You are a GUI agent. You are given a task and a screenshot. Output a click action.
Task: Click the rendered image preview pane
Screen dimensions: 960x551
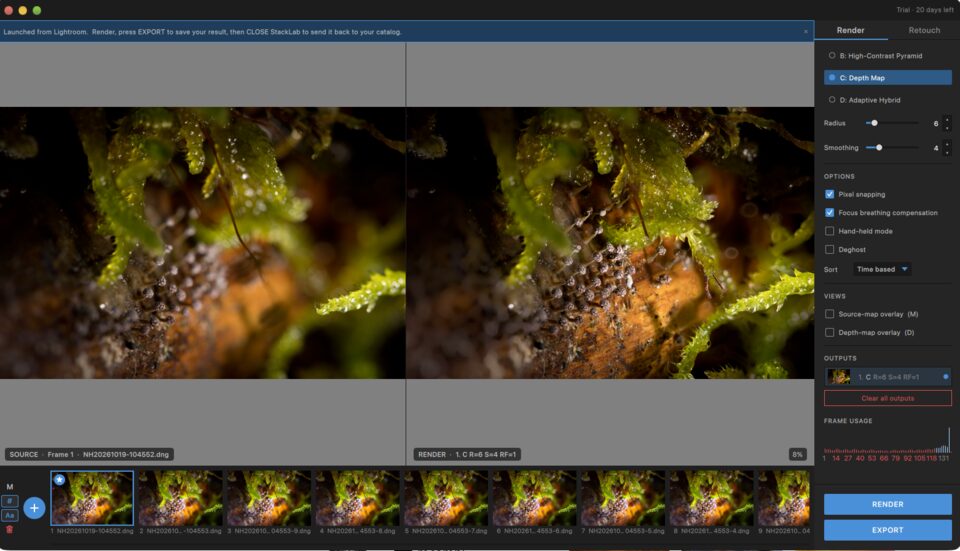[610, 243]
